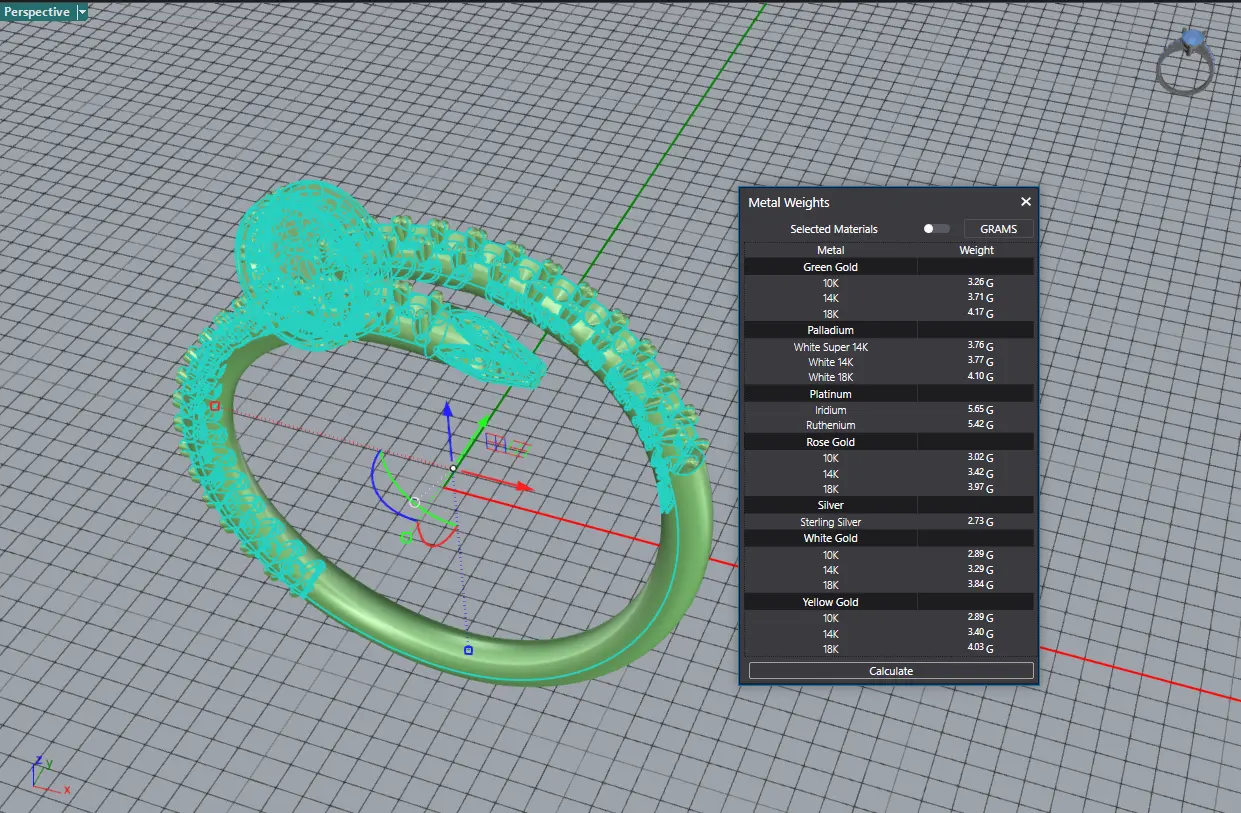Select the Sterling Silver row
Viewport: 1241px width, 813px height.
tap(830, 522)
